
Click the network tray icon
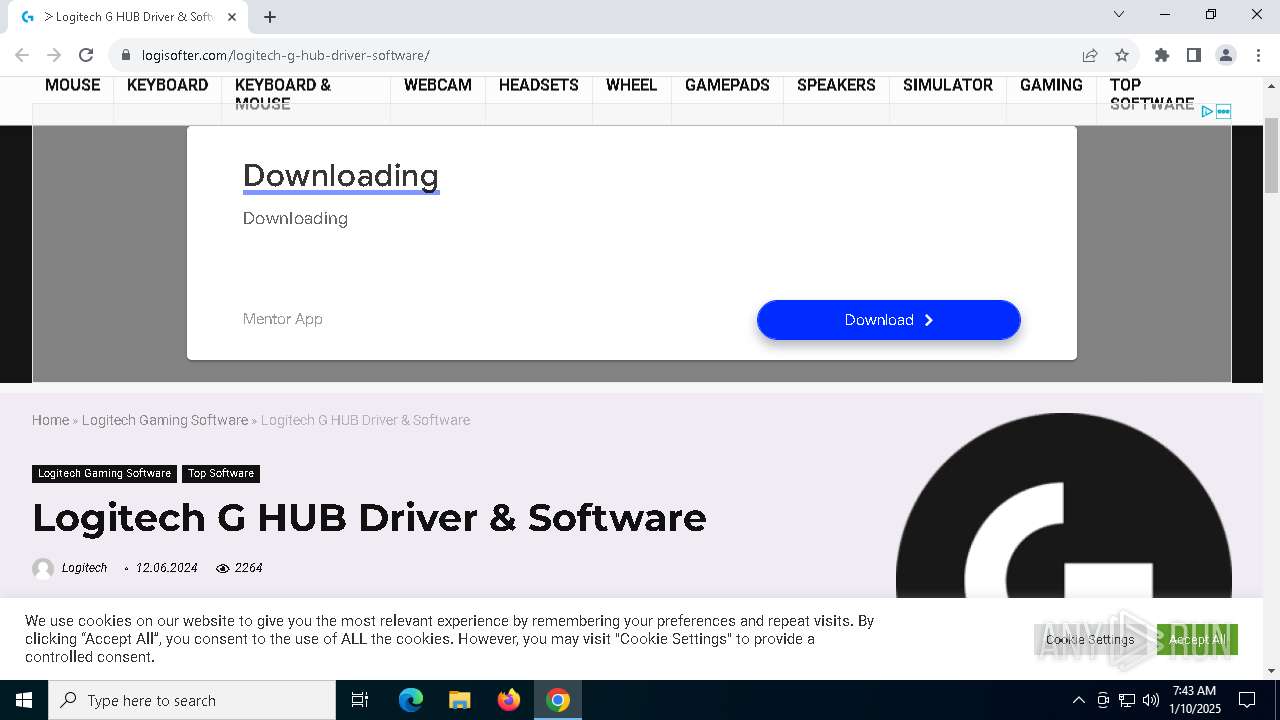pos(1127,700)
